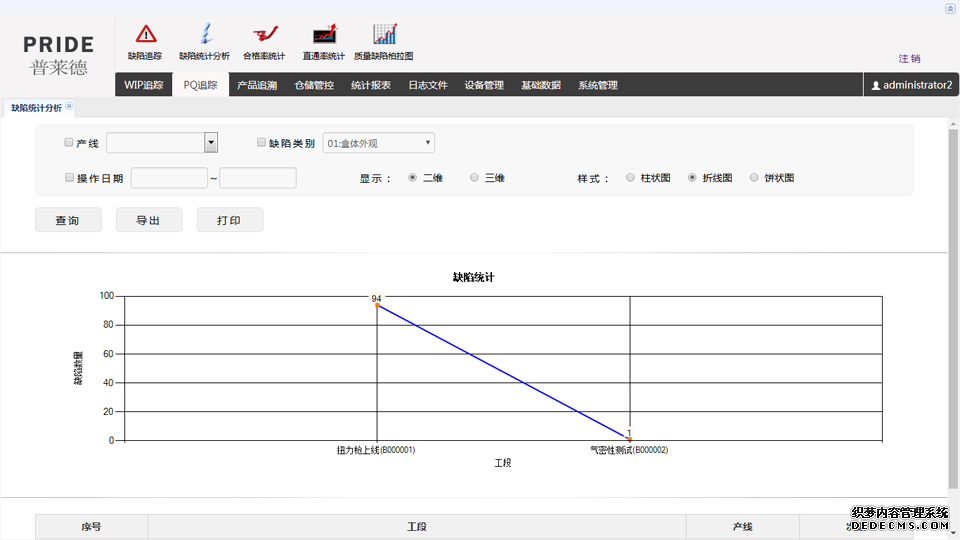Open the 质量缺陷柏拉图 chart icon
Image resolution: width=960 pixels, height=540 pixels.
click(384, 34)
